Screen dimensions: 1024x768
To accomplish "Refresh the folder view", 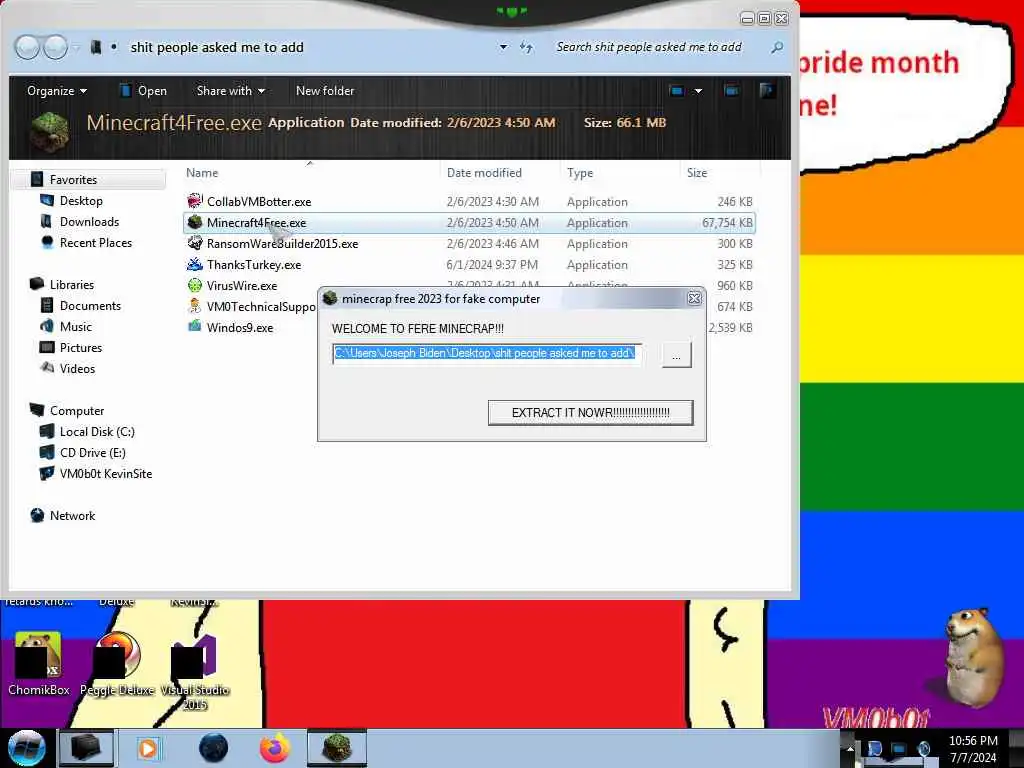I will coord(526,47).
